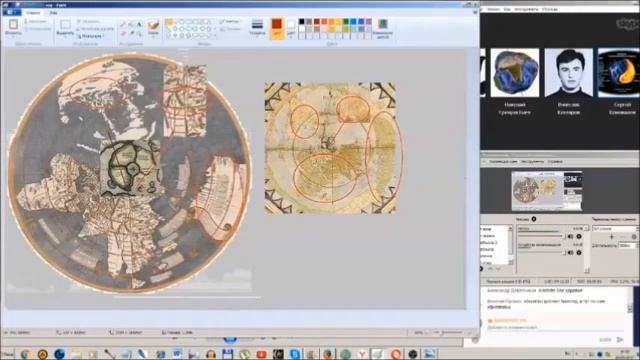The width and height of the screenshot is (640, 360).
Task: Switch to the Home tab in Paint
Action: click(x=33, y=13)
